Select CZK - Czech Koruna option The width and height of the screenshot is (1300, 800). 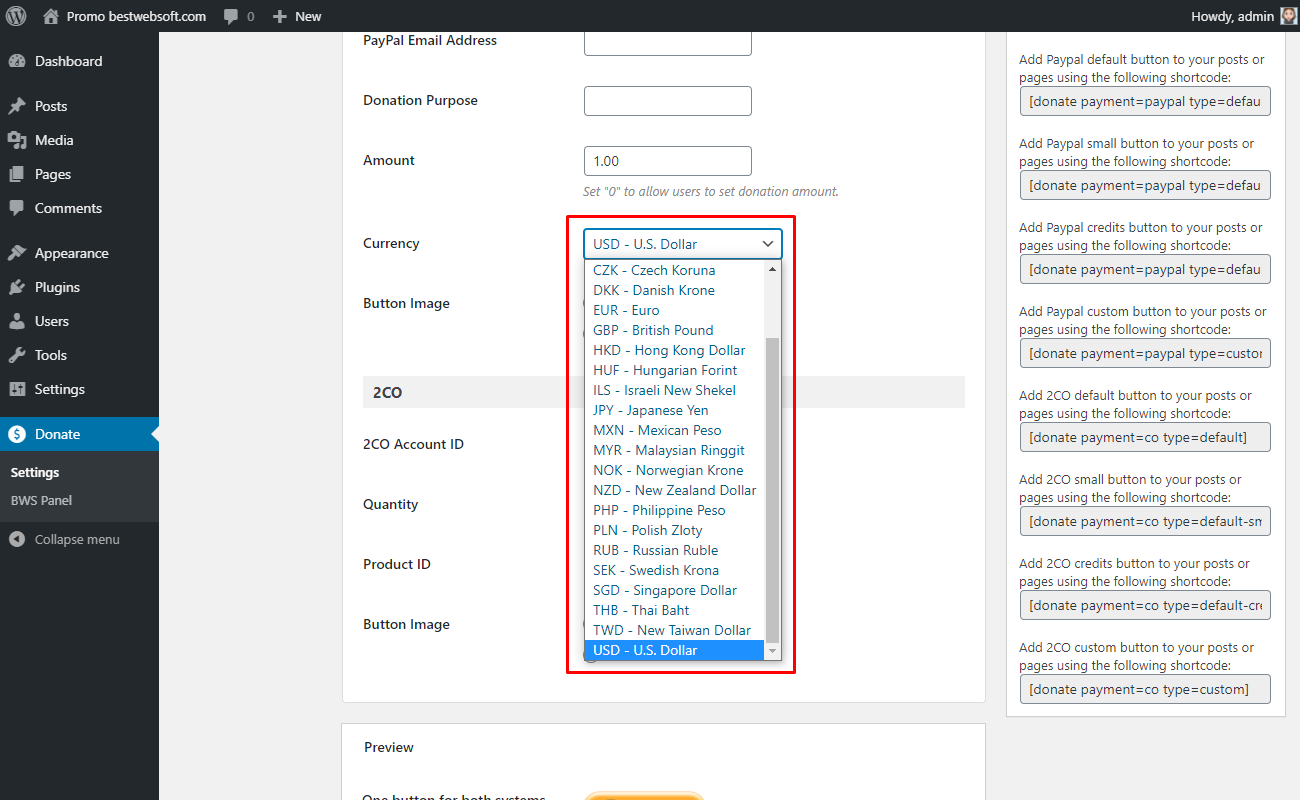click(675, 270)
